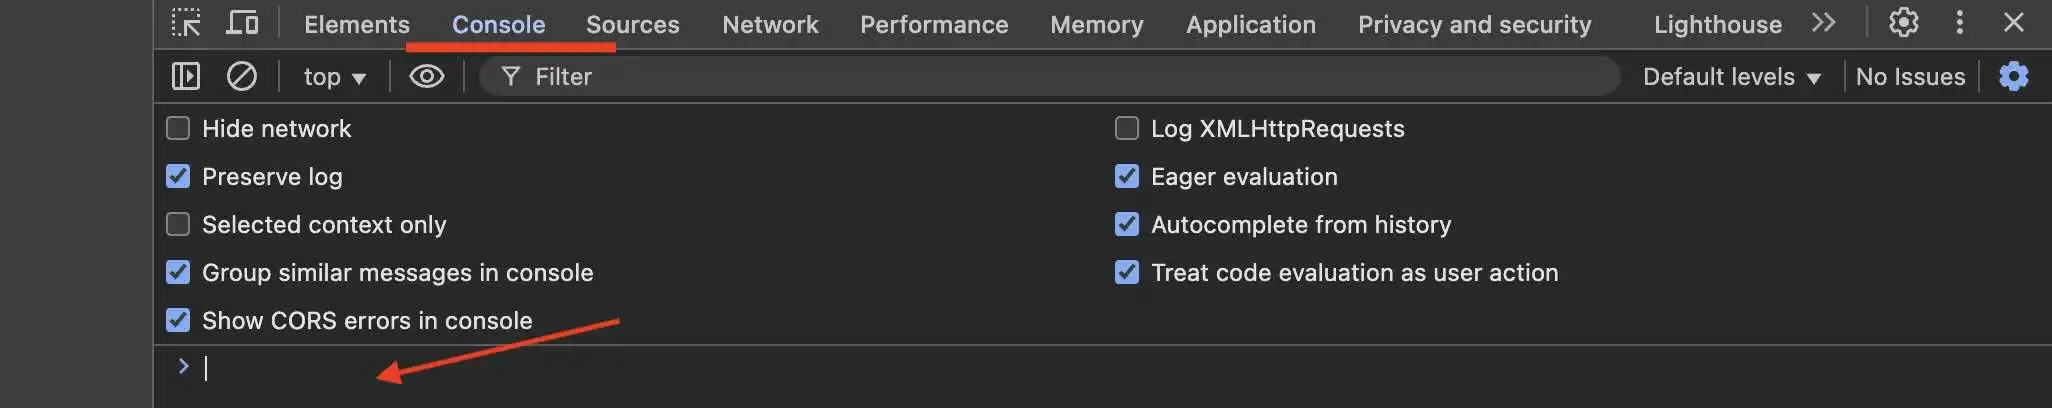This screenshot has height=408, width=2052.
Task: Show the console sidebar panel icon
Action: (186, 76)
